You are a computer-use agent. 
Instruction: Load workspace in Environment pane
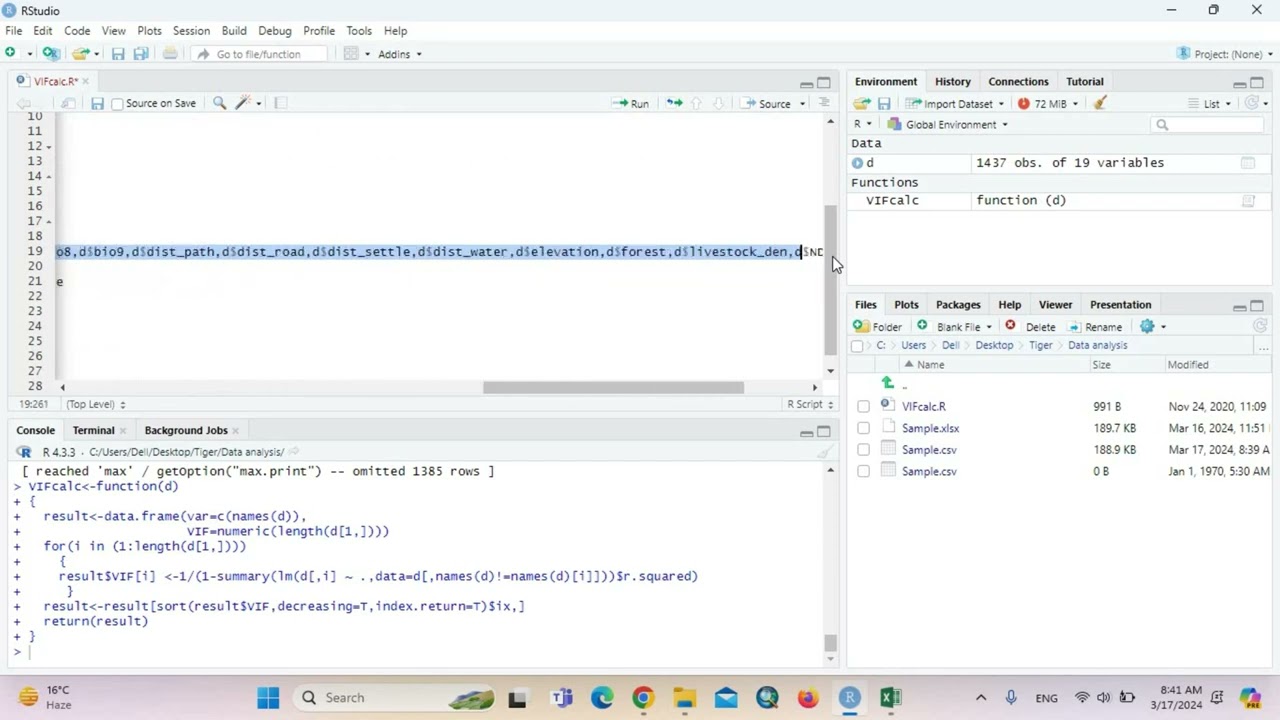coord(862,103)
